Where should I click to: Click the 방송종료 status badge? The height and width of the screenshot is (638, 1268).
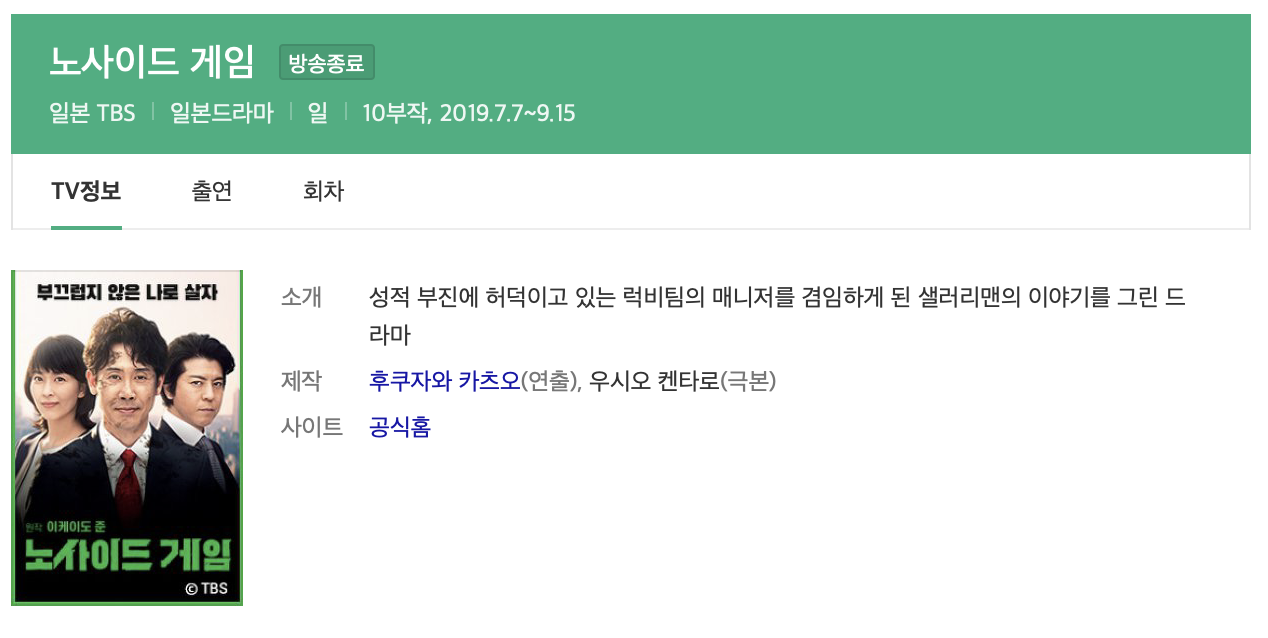[327, 63]
